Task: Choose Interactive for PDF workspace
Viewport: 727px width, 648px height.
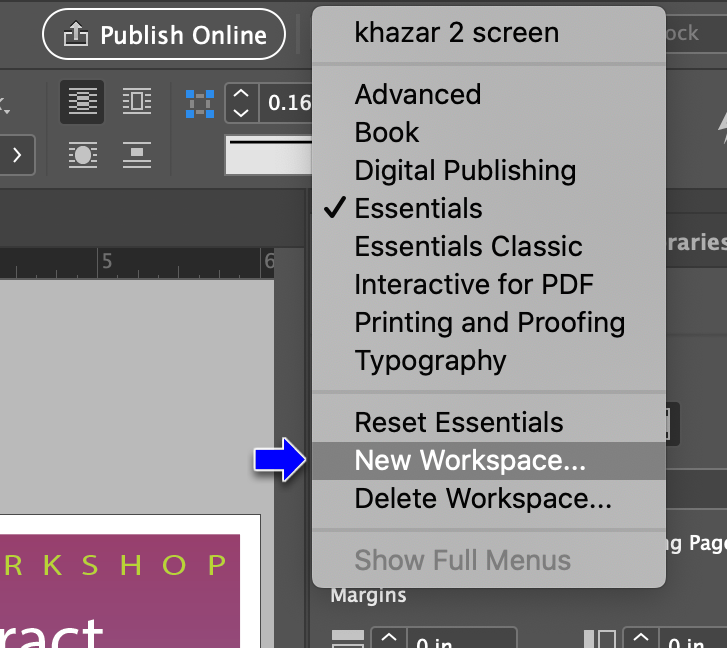Action: [489, 285]
